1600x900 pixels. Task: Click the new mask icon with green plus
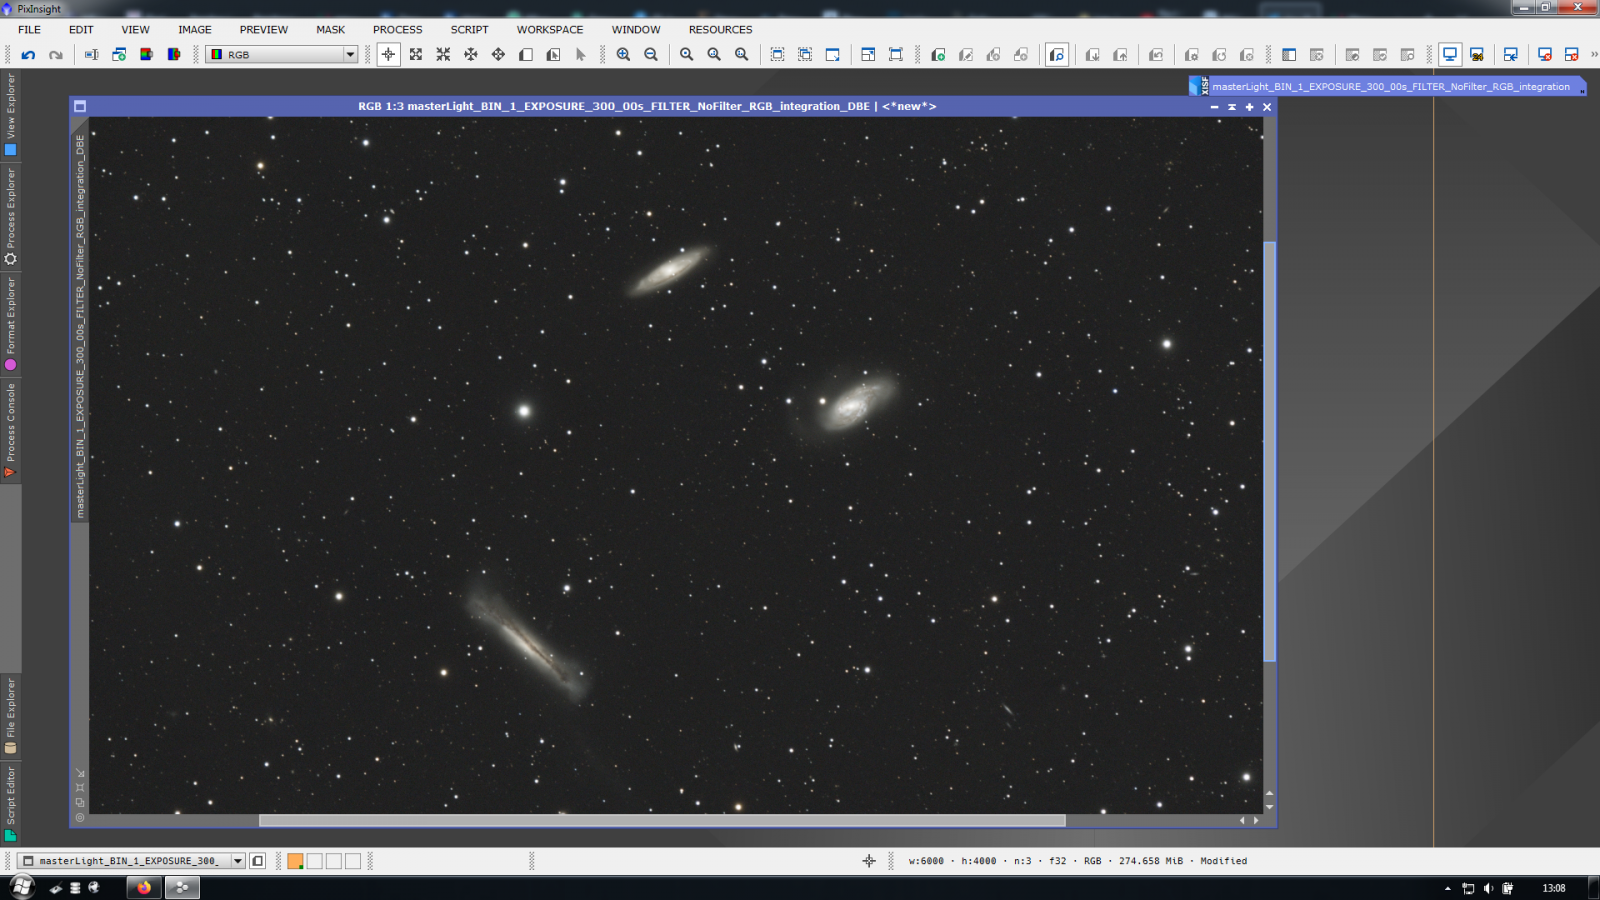938,55
